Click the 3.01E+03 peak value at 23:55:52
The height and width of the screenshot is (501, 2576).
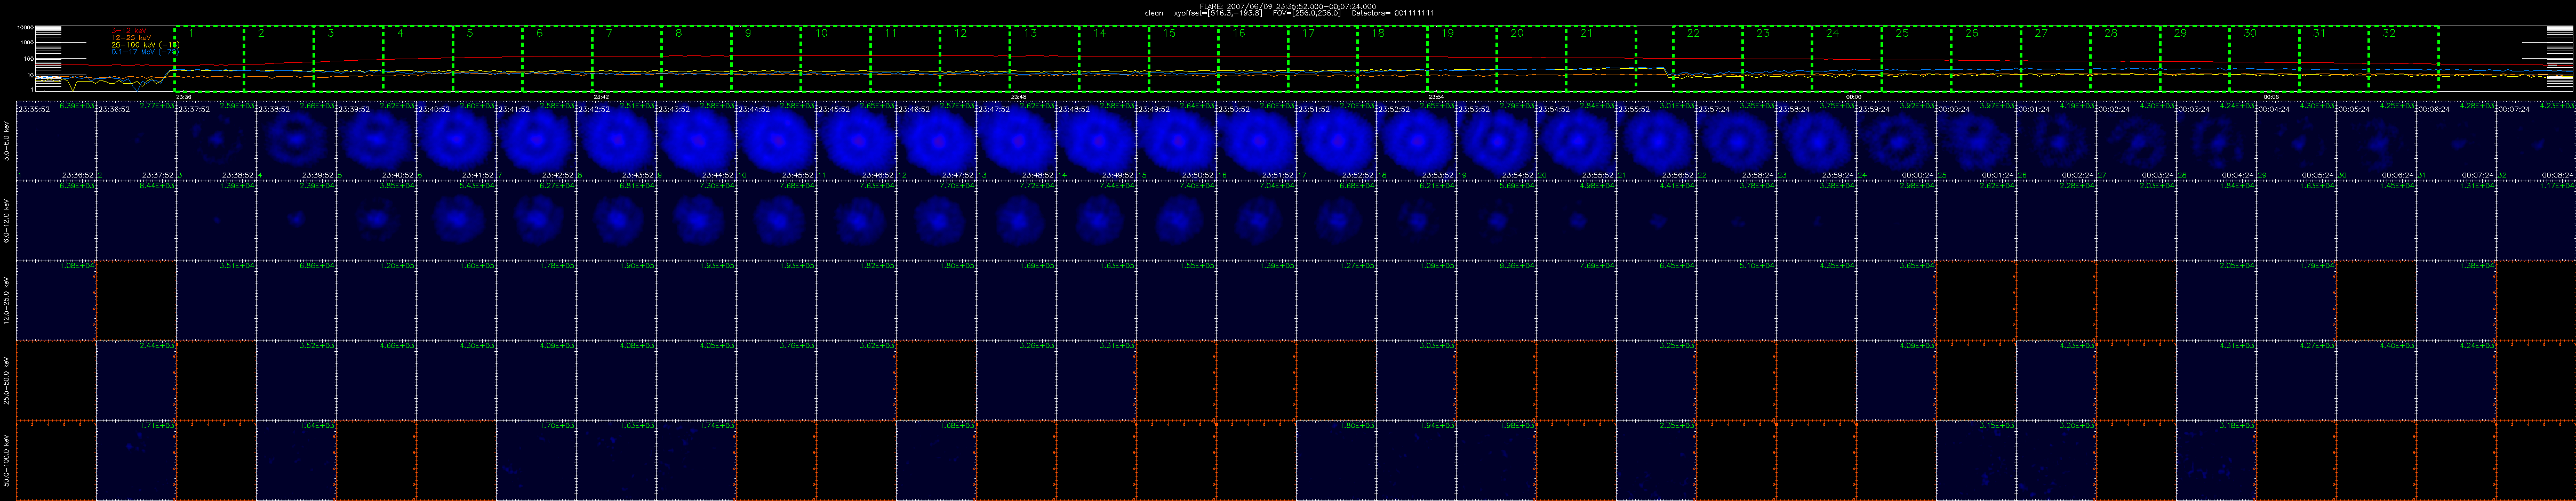[1676, 105]
